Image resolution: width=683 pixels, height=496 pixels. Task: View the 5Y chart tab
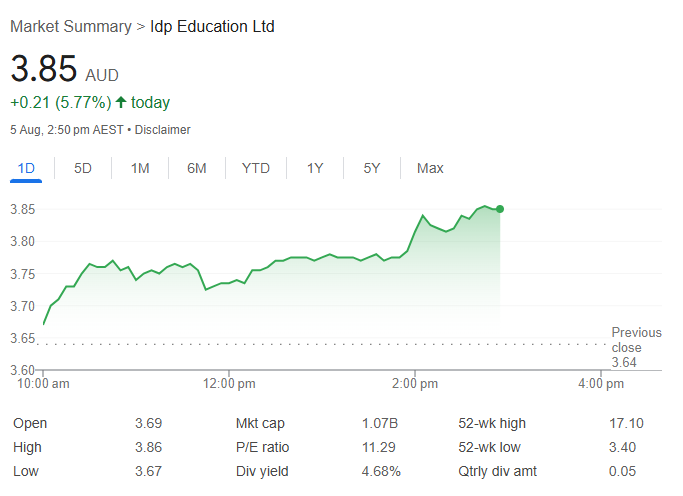click(x=372, y=168)
